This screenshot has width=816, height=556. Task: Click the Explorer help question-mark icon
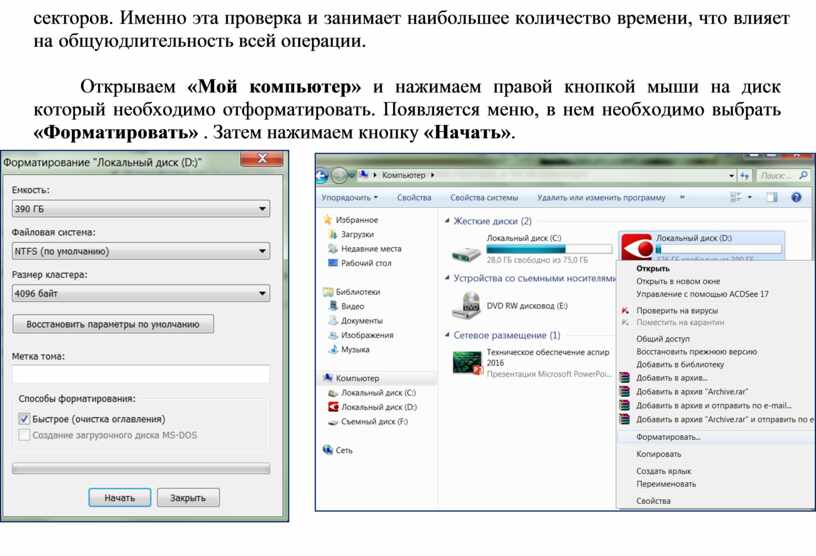tap(797, 198)
